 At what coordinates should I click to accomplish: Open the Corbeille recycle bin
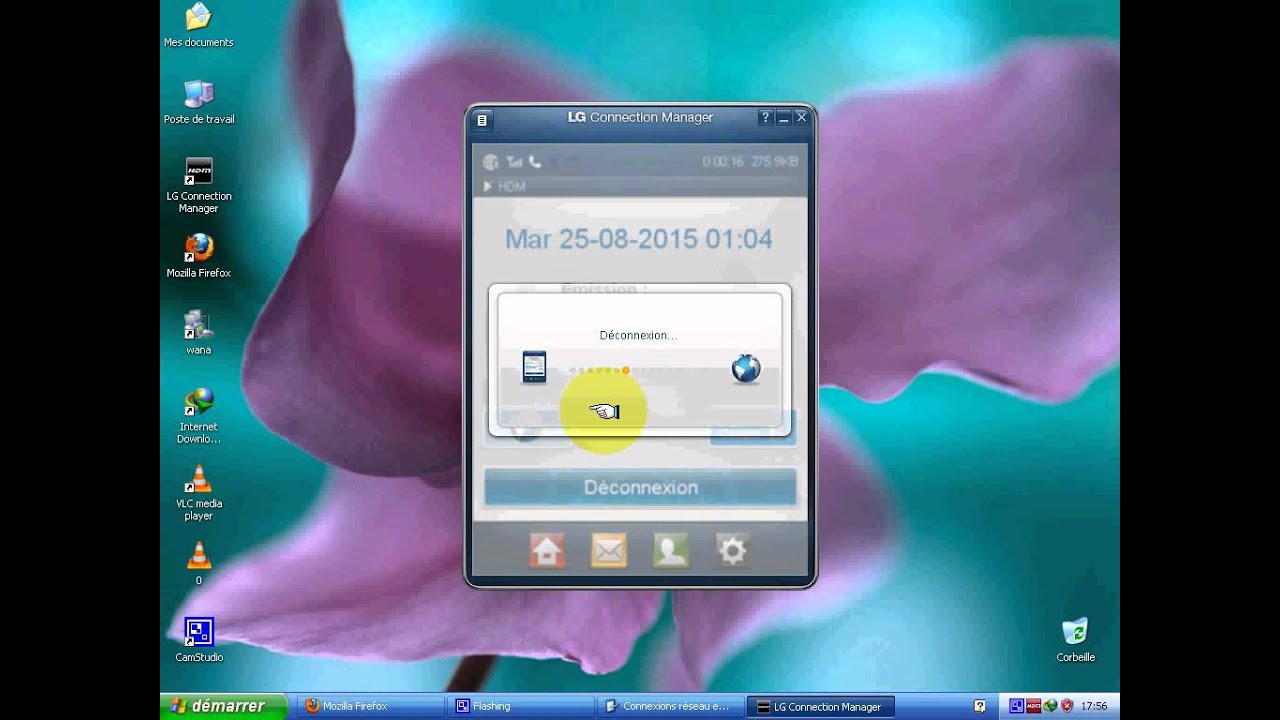[1075, 641]
